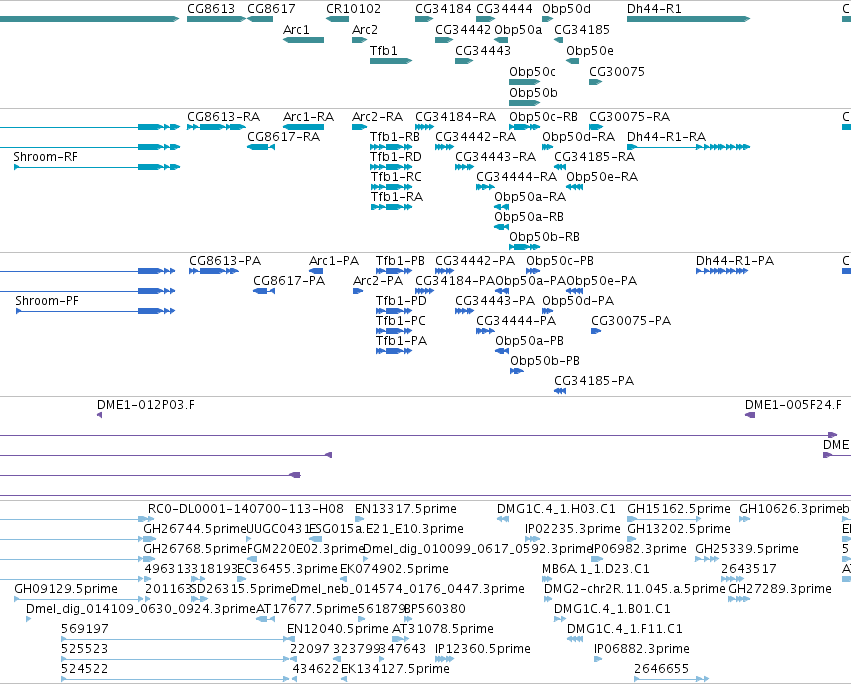851x684 pixels.
Task: Select the RC0-DL0001-140700-113-H08 EST label
Action: (245, 509)
